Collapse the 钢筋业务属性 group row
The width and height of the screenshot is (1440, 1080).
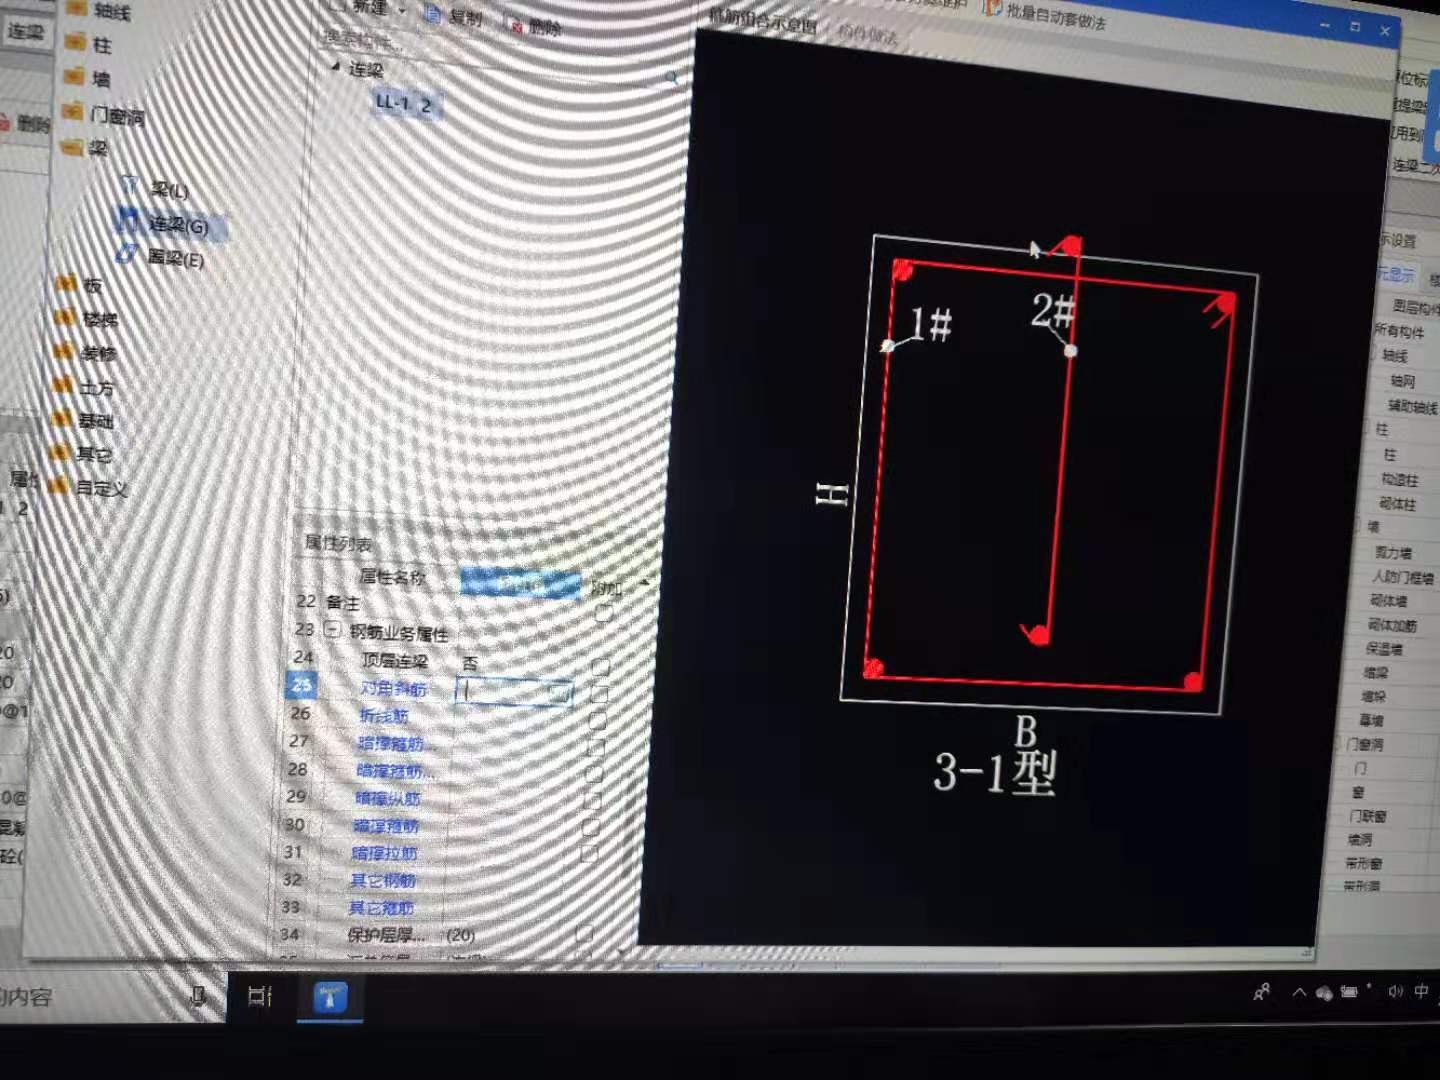click(x=332, y=629)
